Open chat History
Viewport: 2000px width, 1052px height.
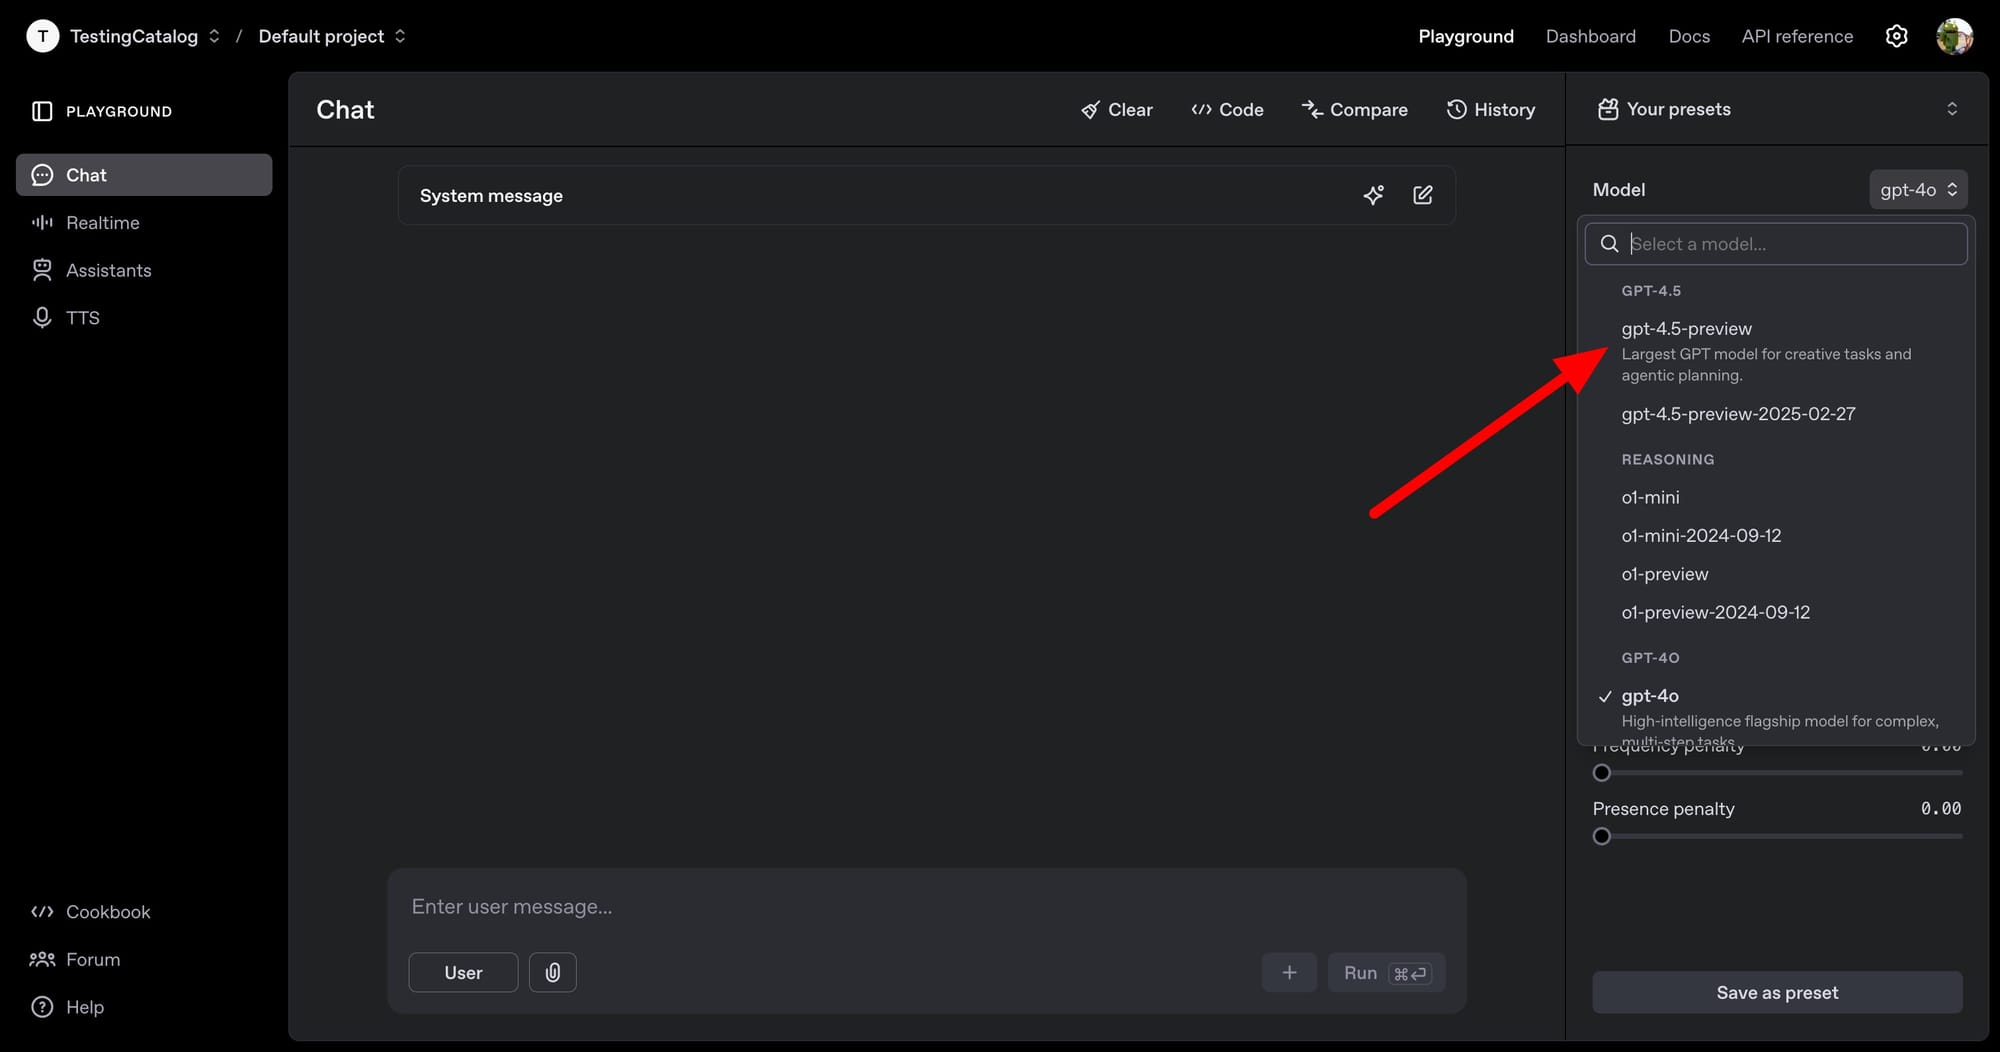click(1491, 110)
